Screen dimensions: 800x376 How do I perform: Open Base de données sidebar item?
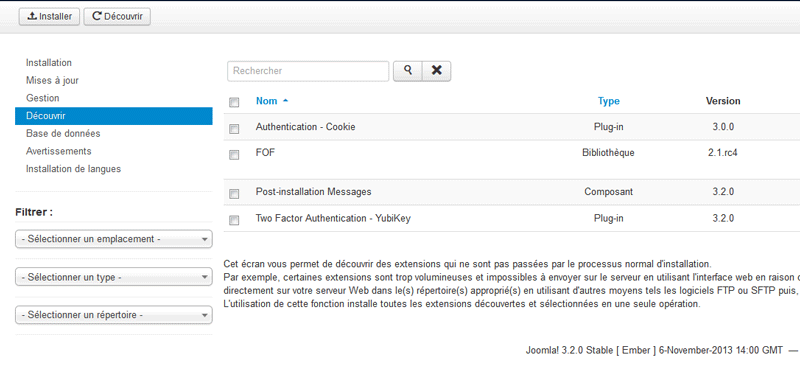63,133
